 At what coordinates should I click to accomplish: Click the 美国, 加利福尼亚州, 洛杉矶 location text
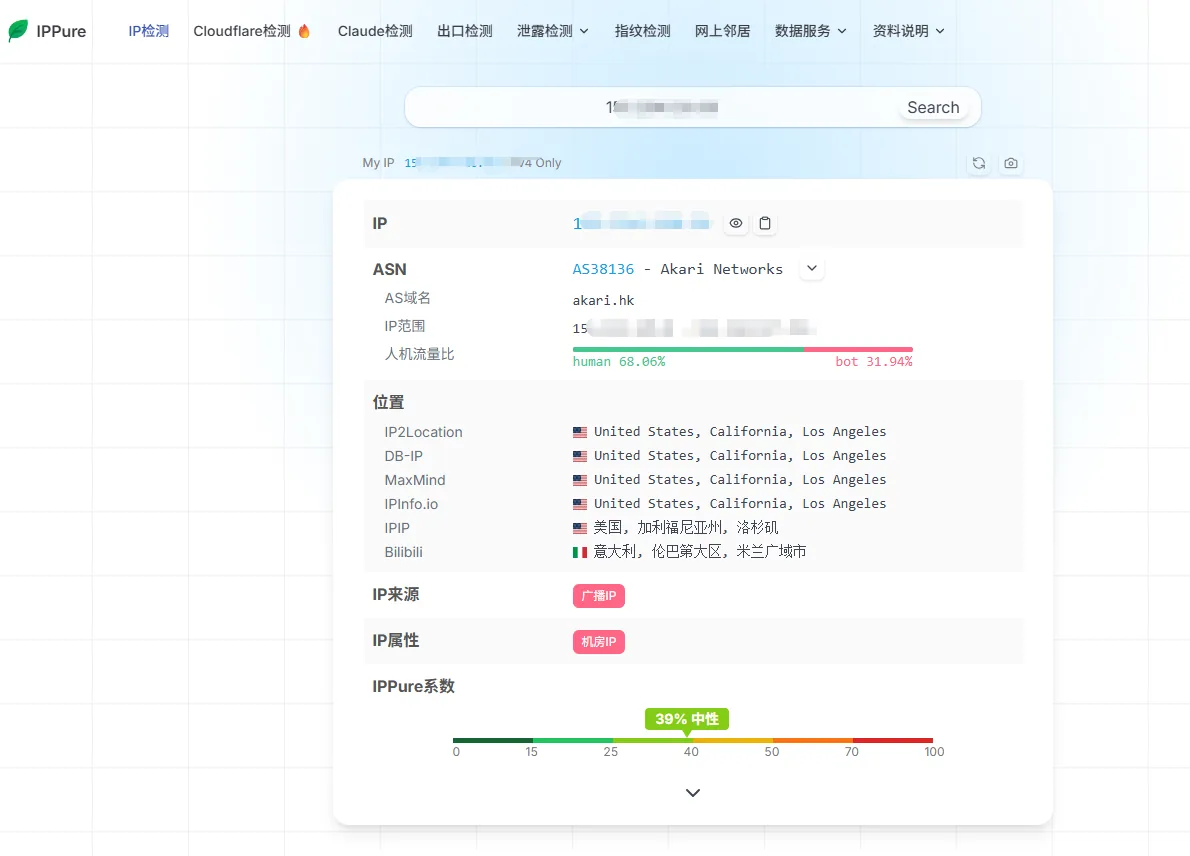[x=685, y=528]
